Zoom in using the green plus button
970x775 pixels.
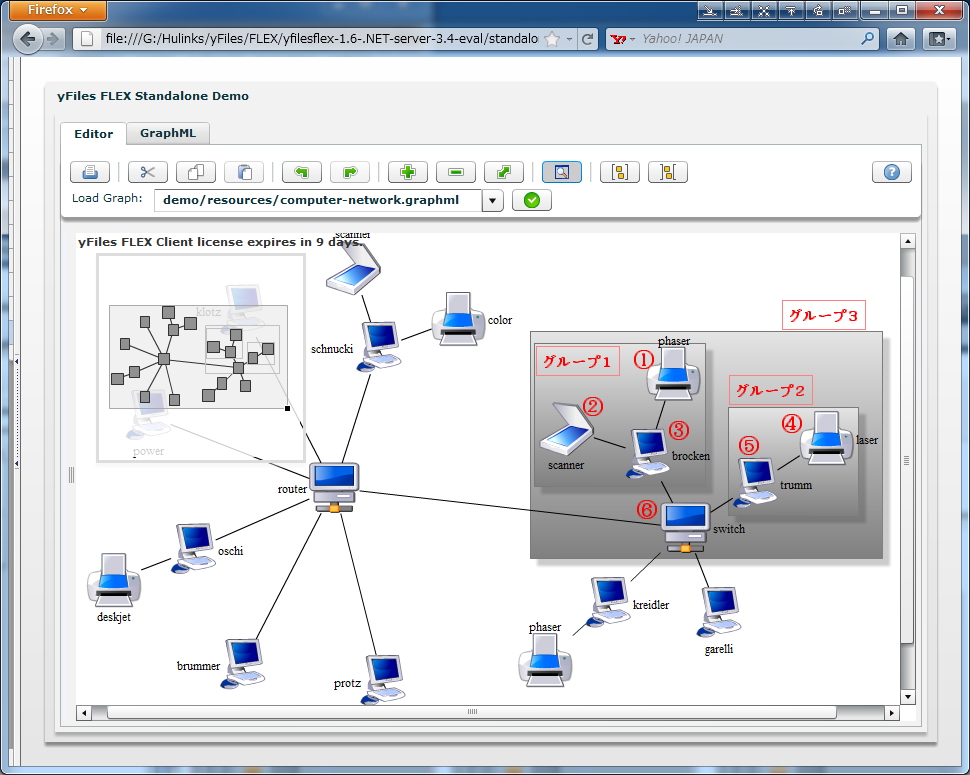point(407,172)
